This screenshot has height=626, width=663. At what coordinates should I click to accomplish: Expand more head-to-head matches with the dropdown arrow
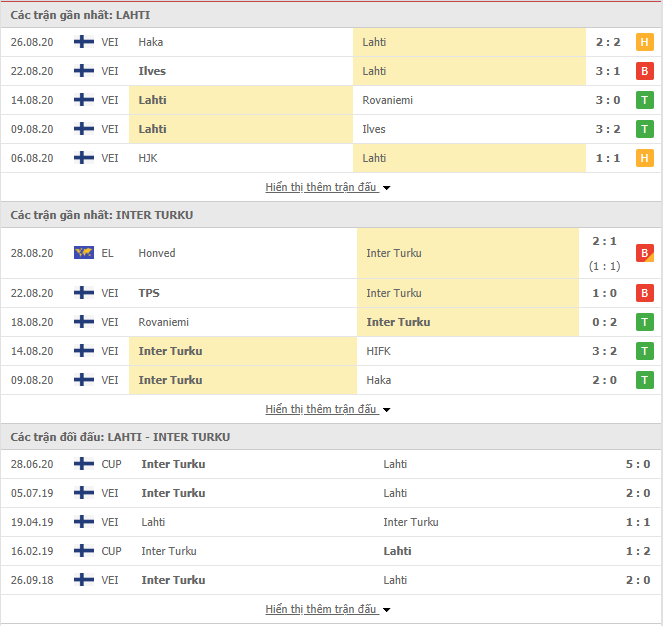(x=386, y=610)
